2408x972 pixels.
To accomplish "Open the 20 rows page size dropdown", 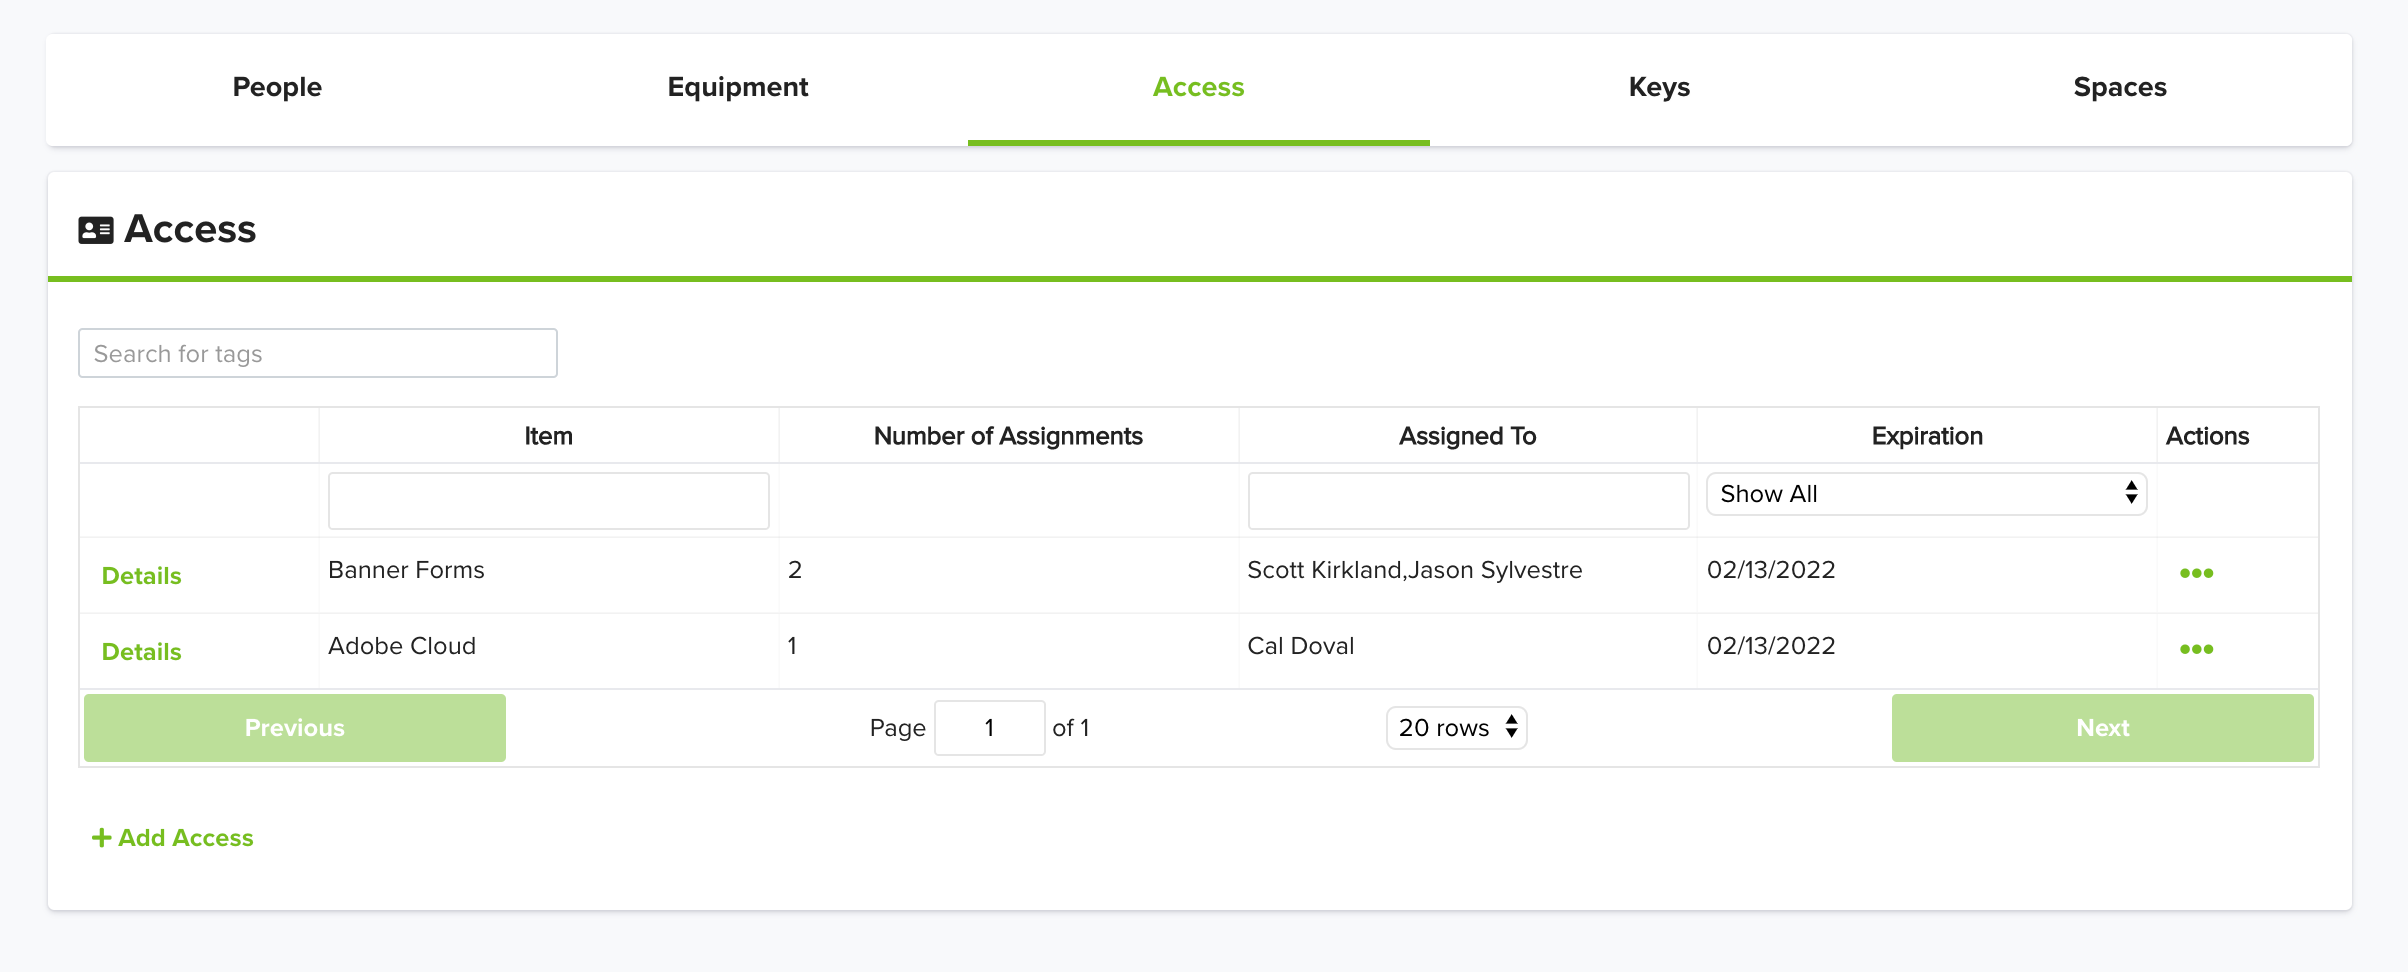I will (1456, 728).
